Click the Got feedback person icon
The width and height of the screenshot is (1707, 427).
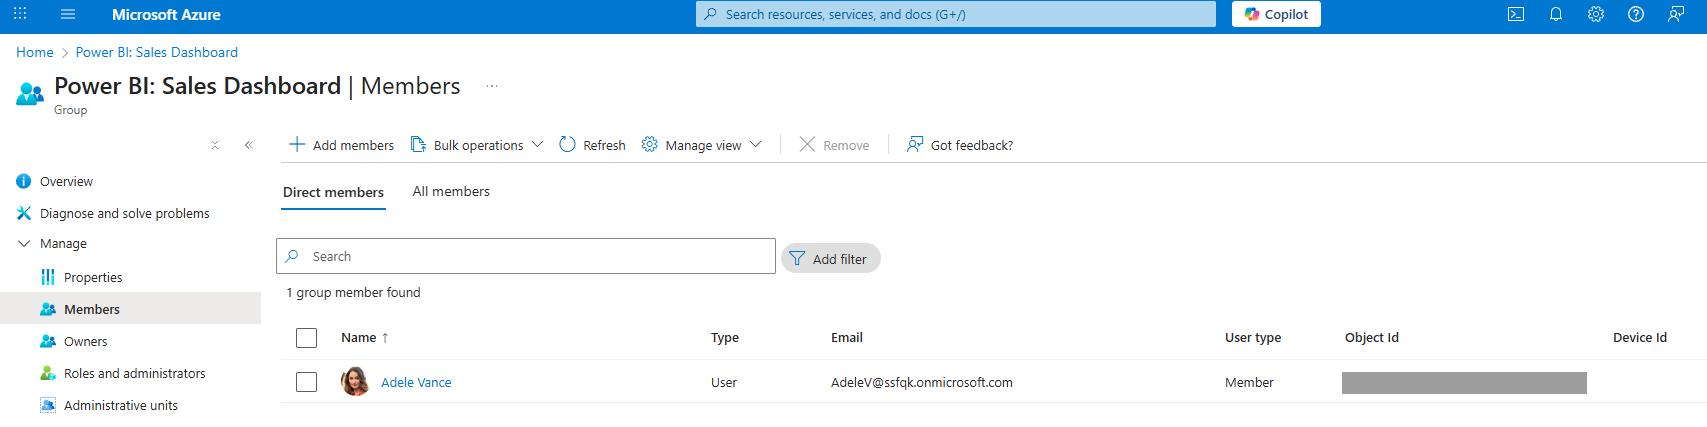coord(915,144)
